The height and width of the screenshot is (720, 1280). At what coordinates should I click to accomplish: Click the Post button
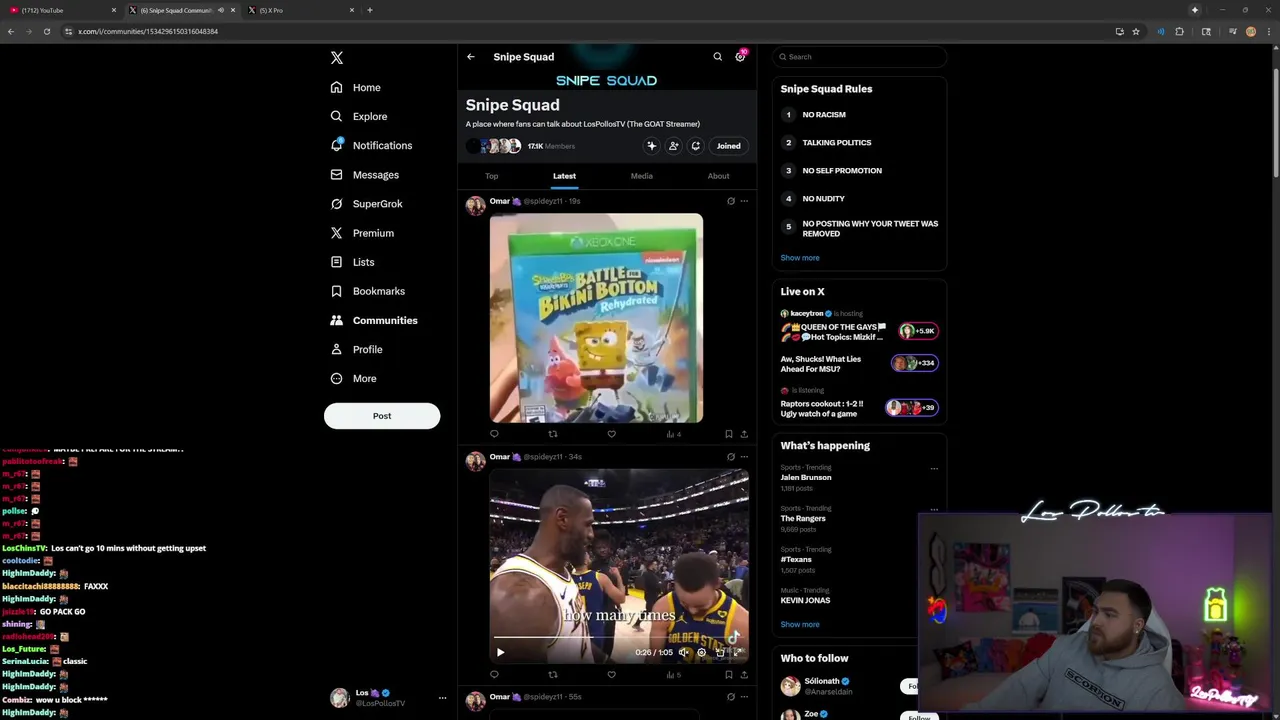(382, 416)
